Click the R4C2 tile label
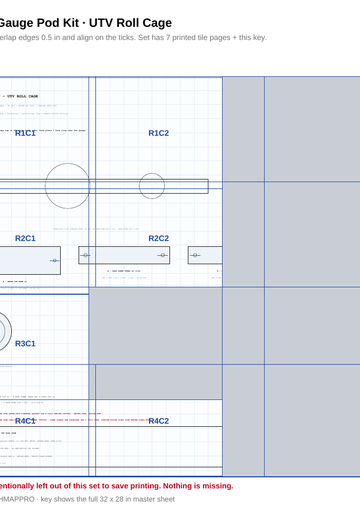The width and height of the screenshot is (360, 520). [x=159, y=421]
